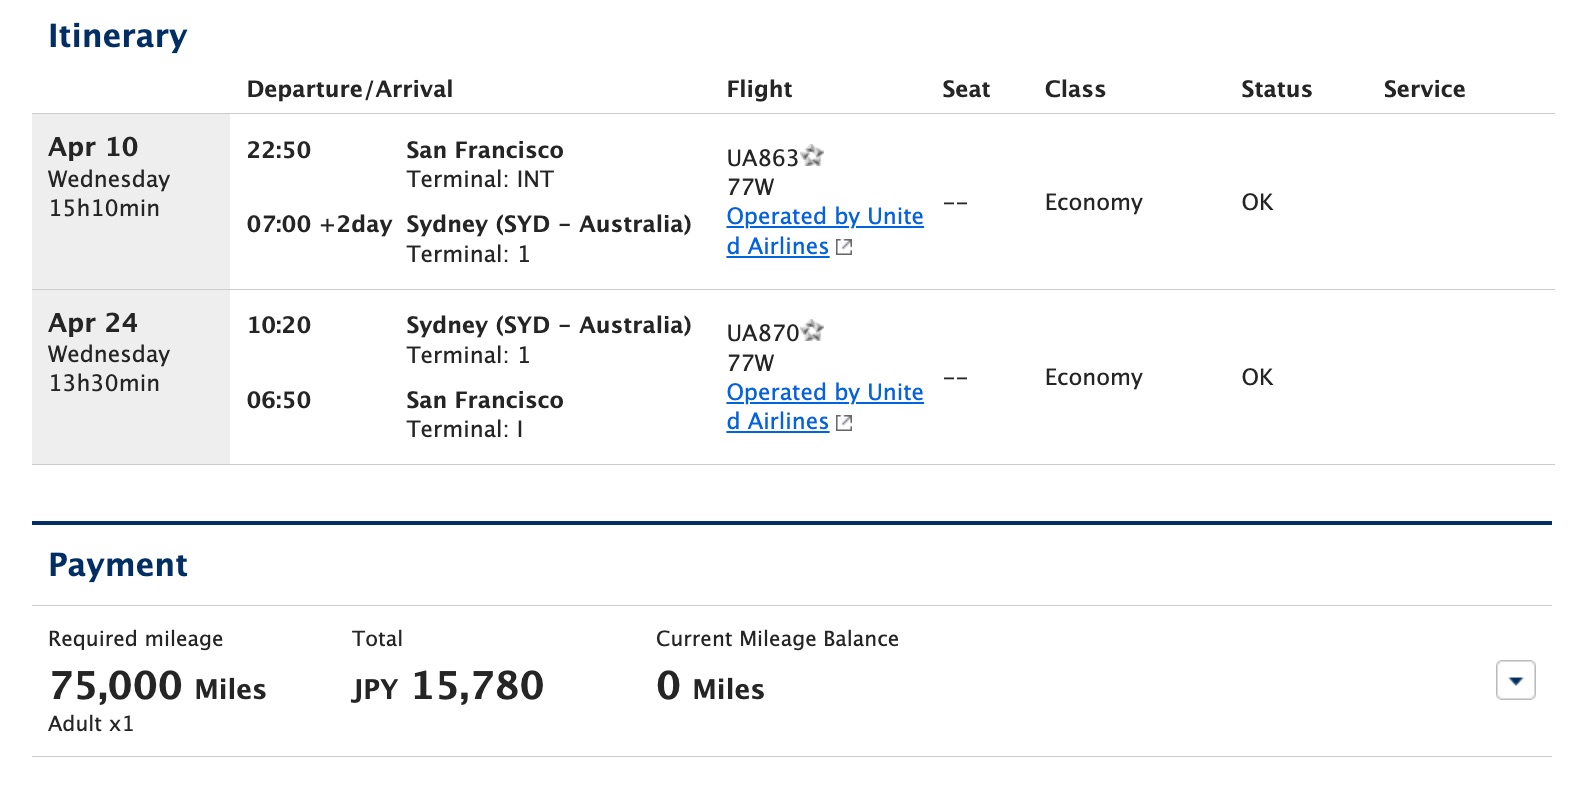Click the Status column header
1582x800 pixels.
1275,89
